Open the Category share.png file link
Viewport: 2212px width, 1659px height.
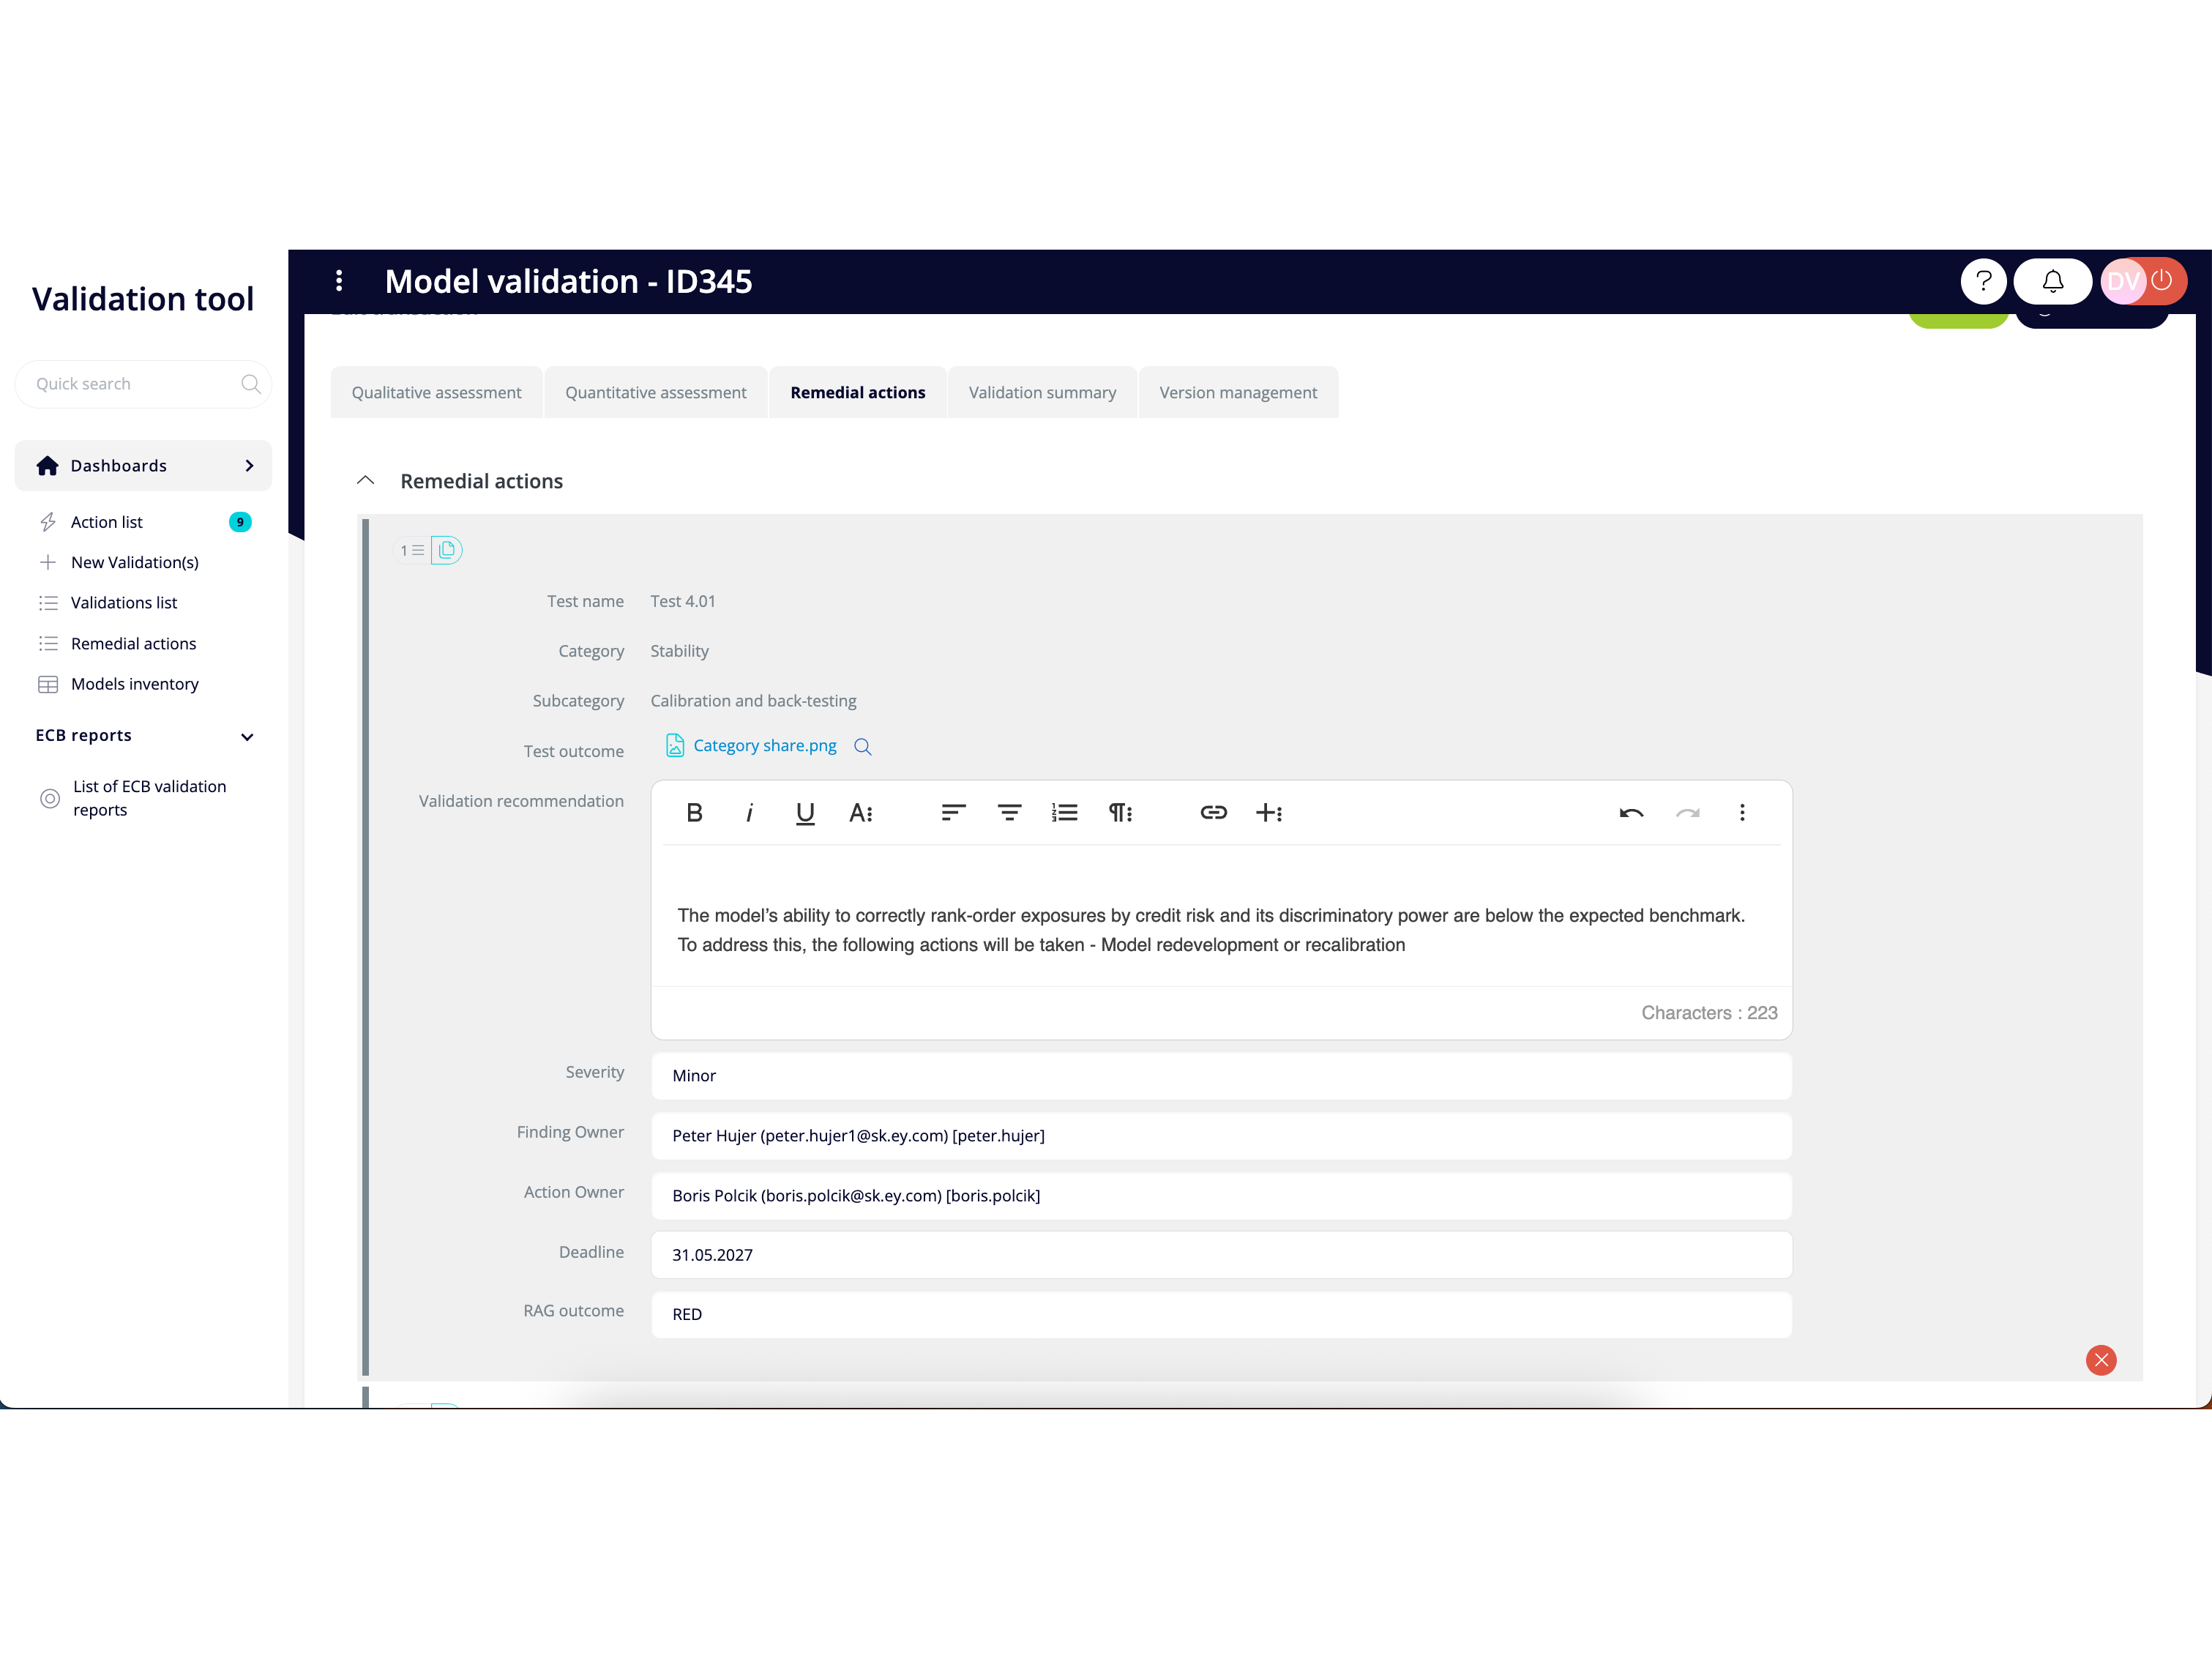pyautogui.click(x=764, y=746)
